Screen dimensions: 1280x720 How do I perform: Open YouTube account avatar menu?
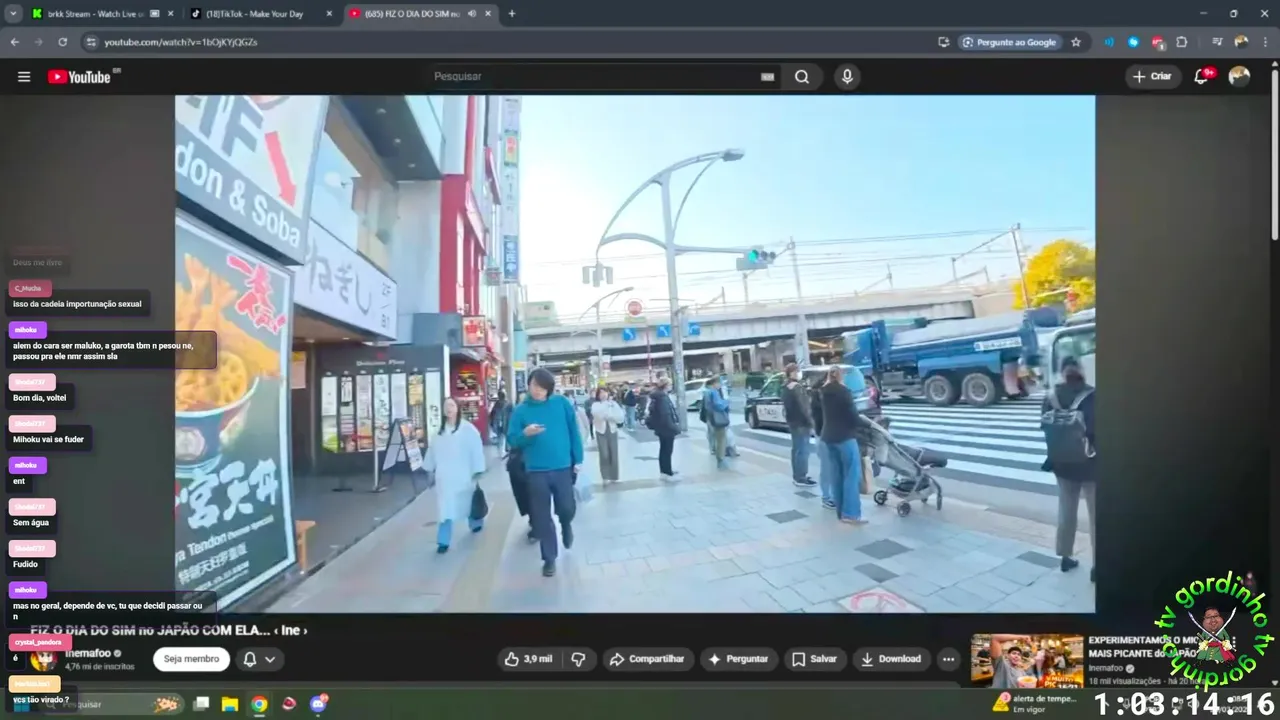pyautogui.click(x=1239, y=77)
